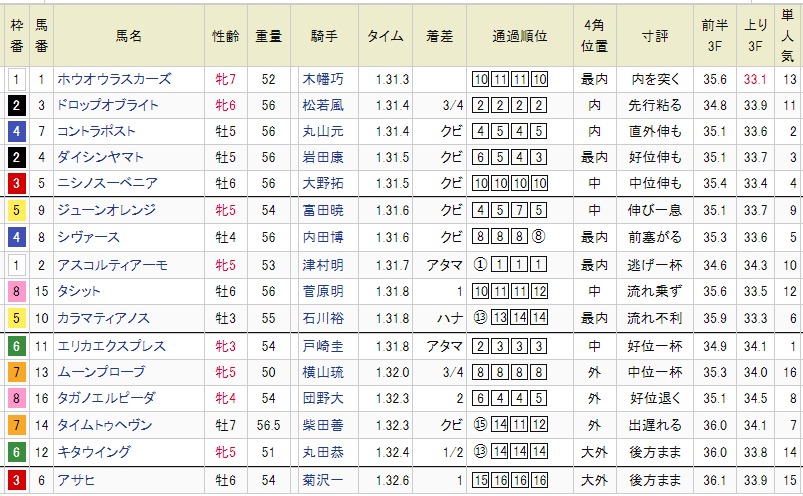Open jockey 戸崎圭 profile
803x496 pixels.
(322, 345)
